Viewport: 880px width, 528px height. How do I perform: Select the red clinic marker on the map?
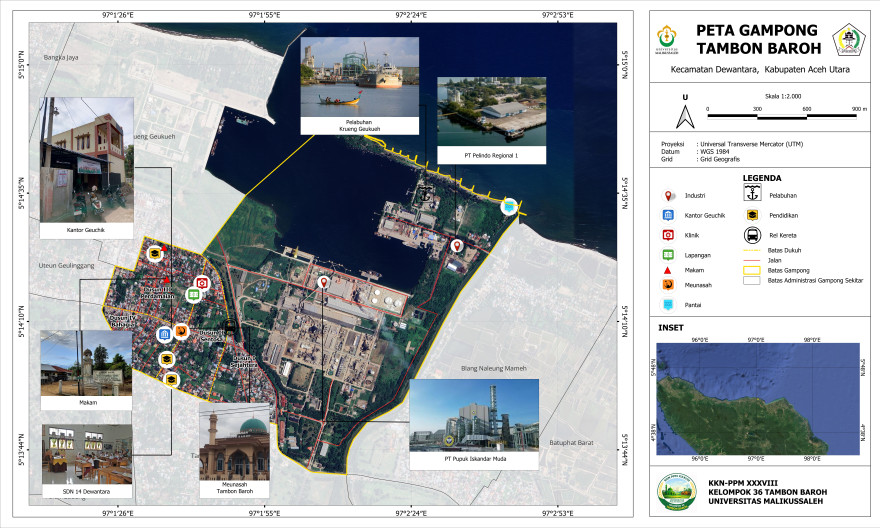click(x=201, y=284)
